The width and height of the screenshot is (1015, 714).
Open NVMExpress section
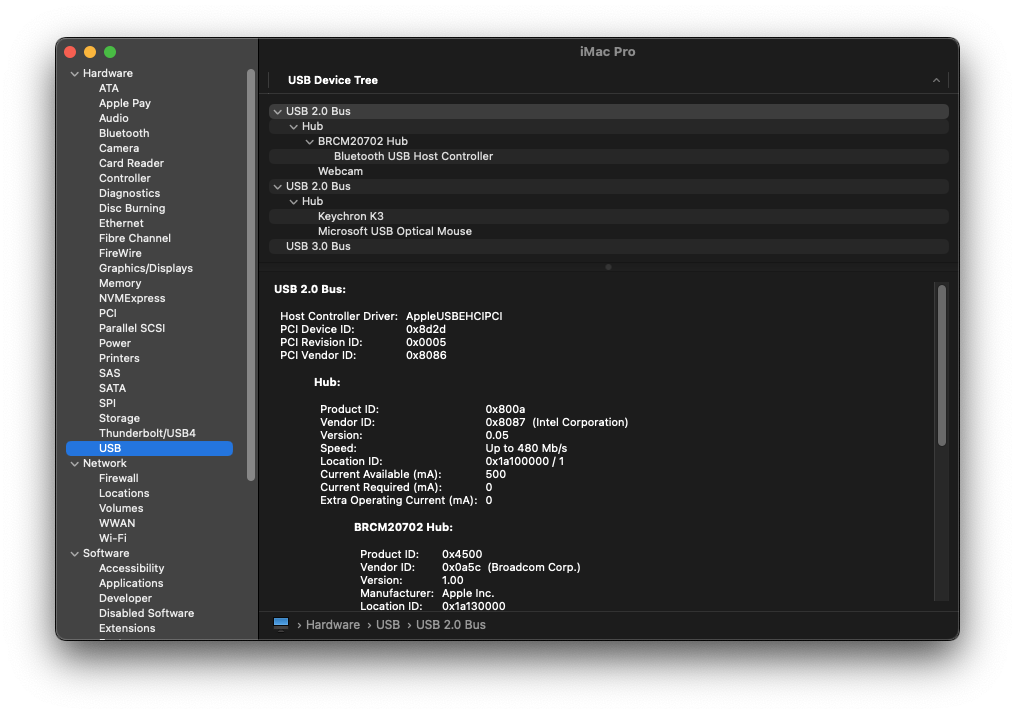click(x=132, y=298)
